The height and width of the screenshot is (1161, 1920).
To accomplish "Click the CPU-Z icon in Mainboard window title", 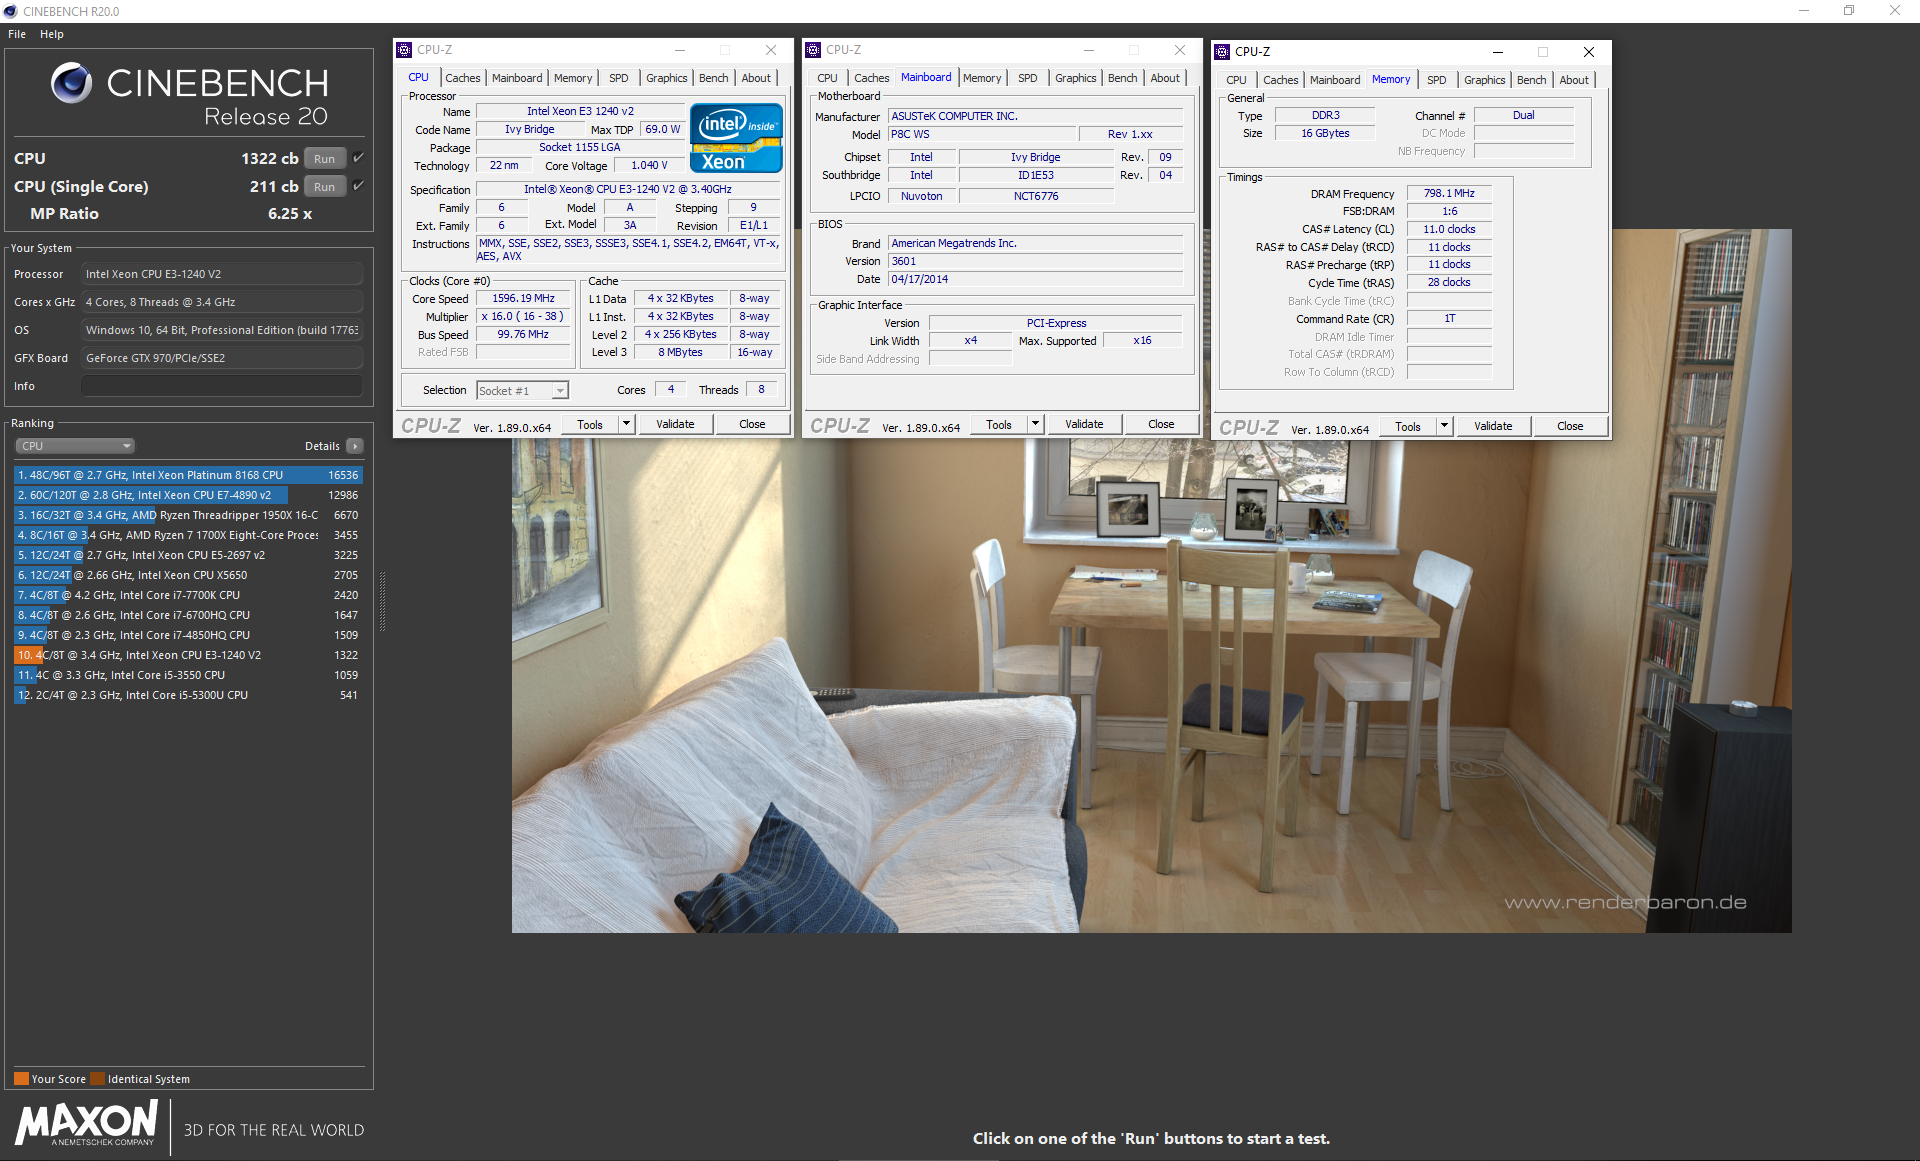I will [813, 50].
